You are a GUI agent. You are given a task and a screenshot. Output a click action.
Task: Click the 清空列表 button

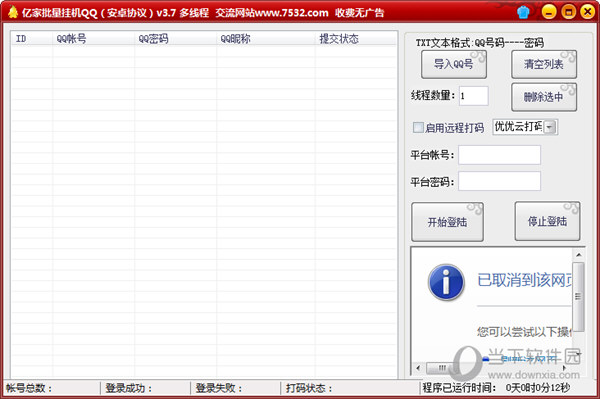pos(544,64)
